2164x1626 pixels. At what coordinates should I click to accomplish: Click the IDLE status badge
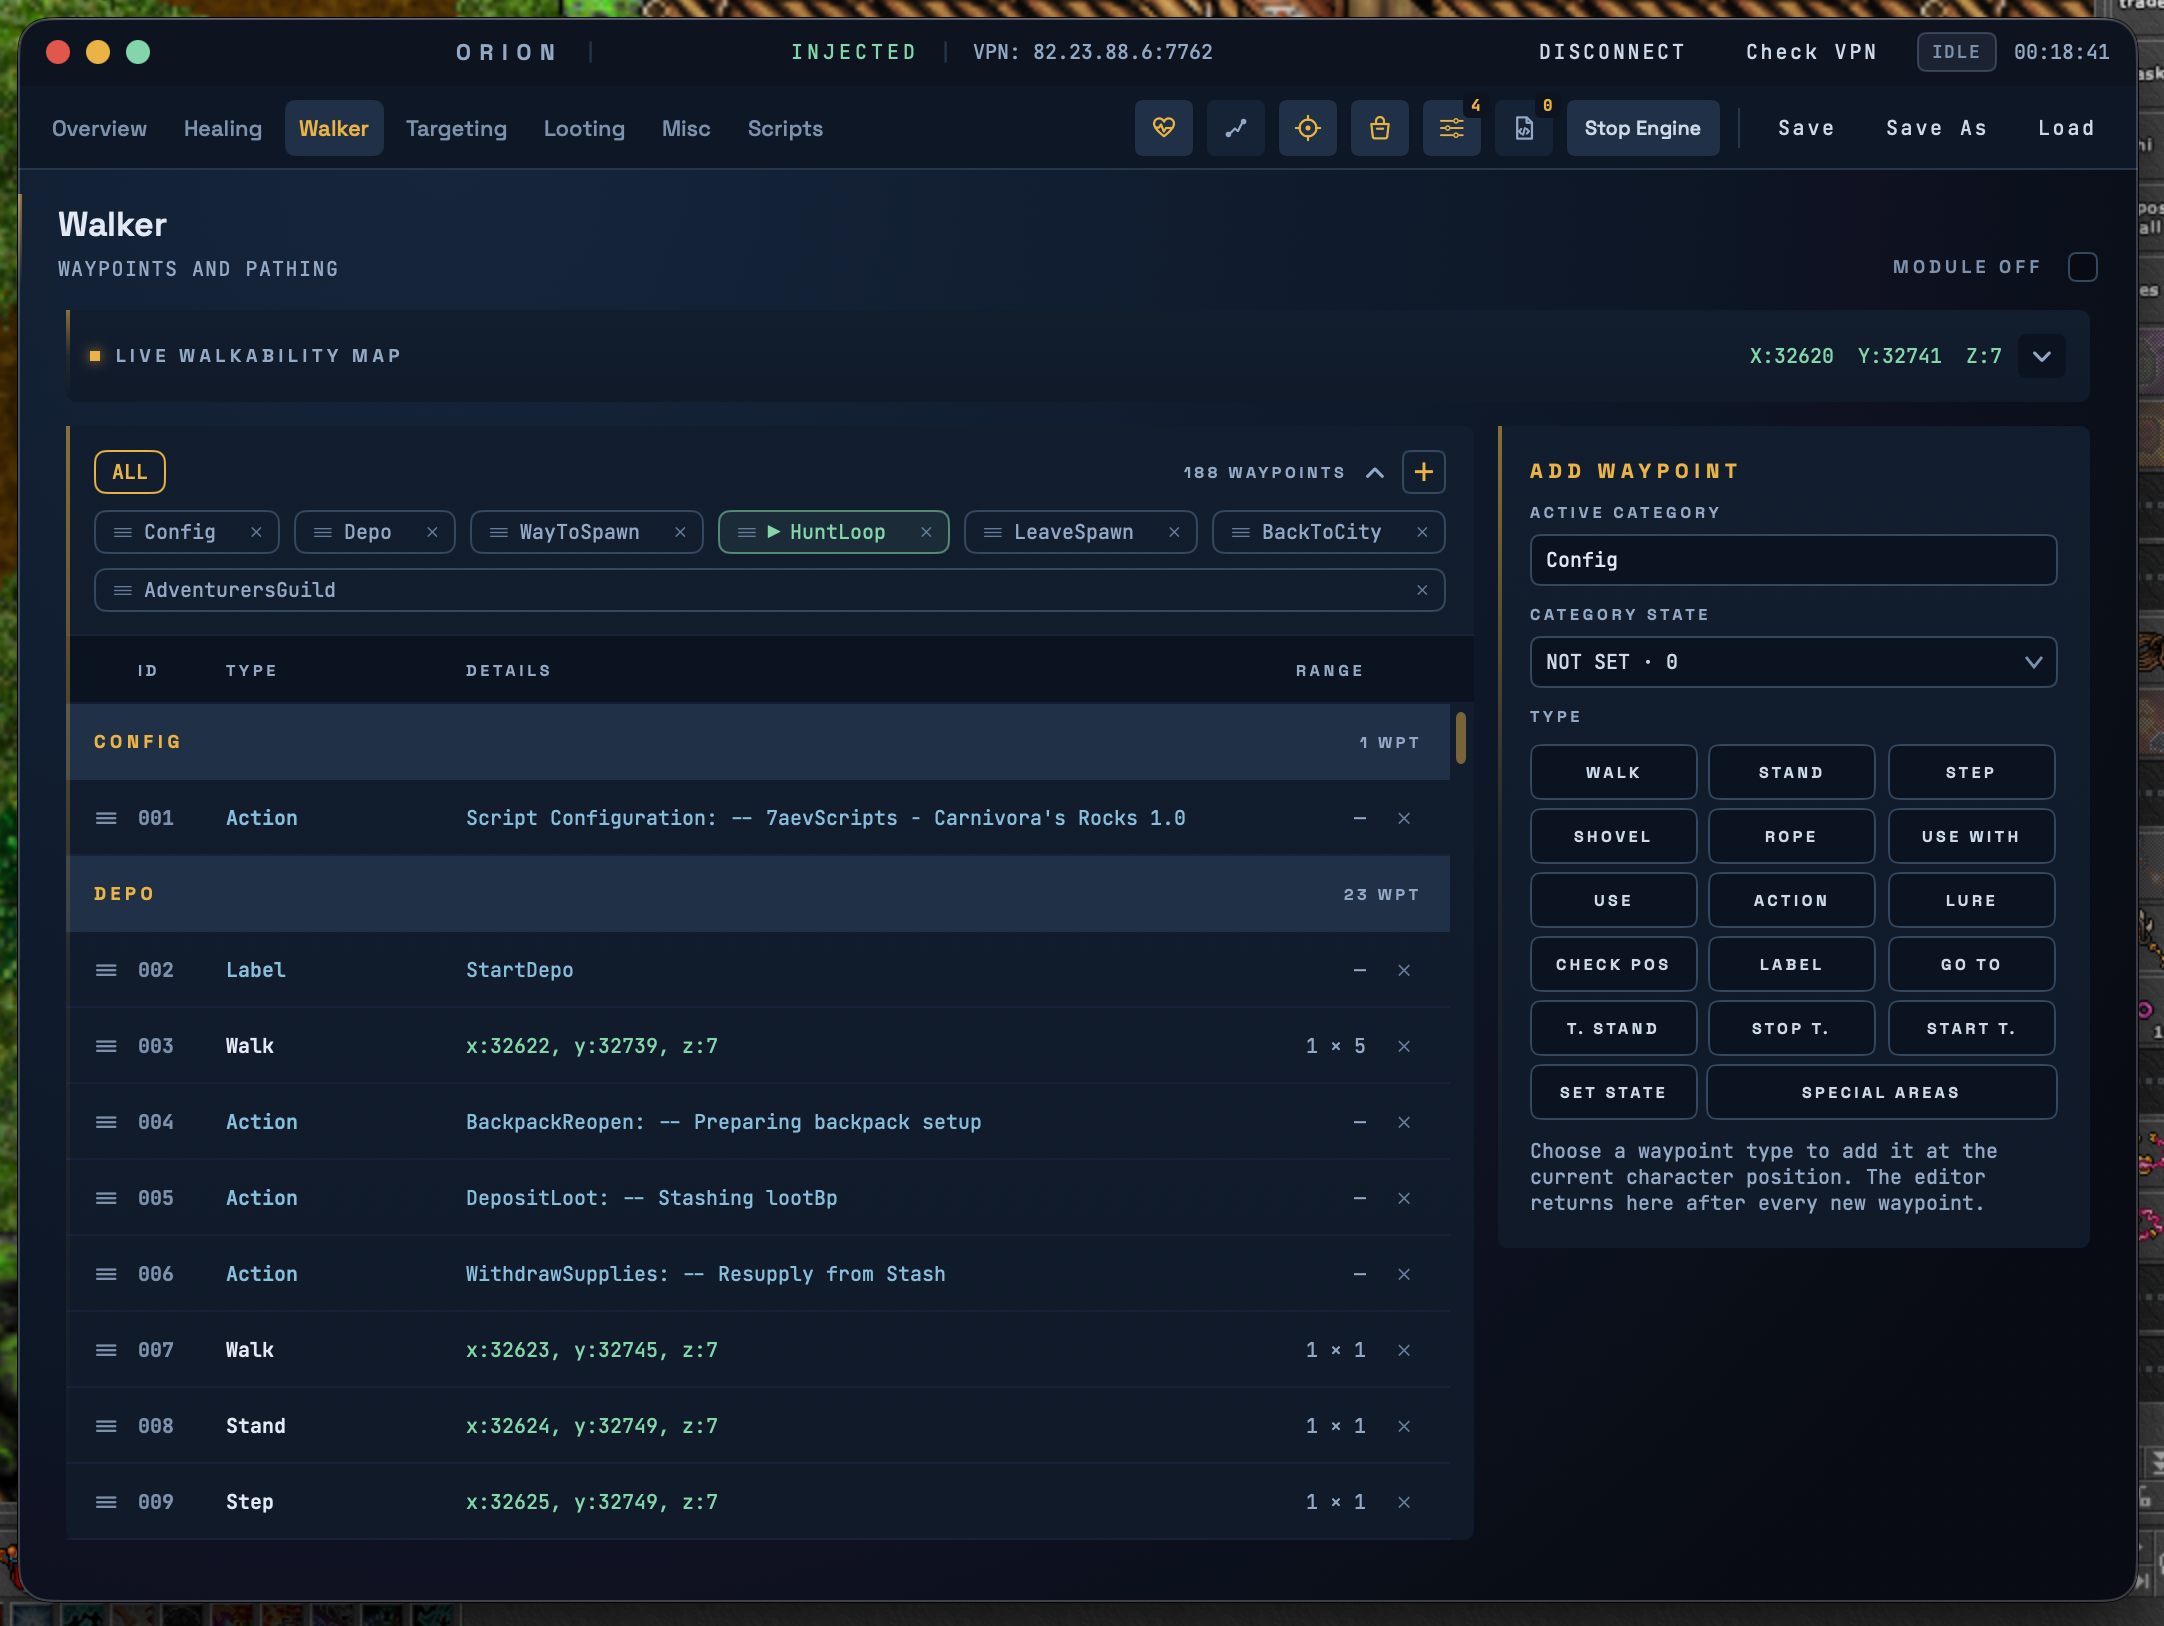(1956, 52)
